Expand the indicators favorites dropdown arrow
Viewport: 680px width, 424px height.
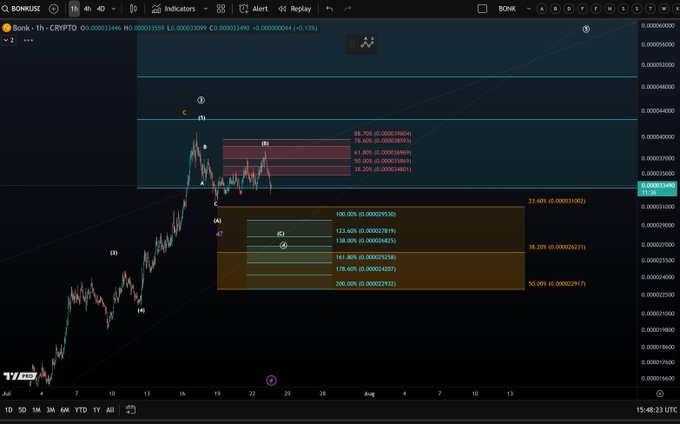point(206,9)
